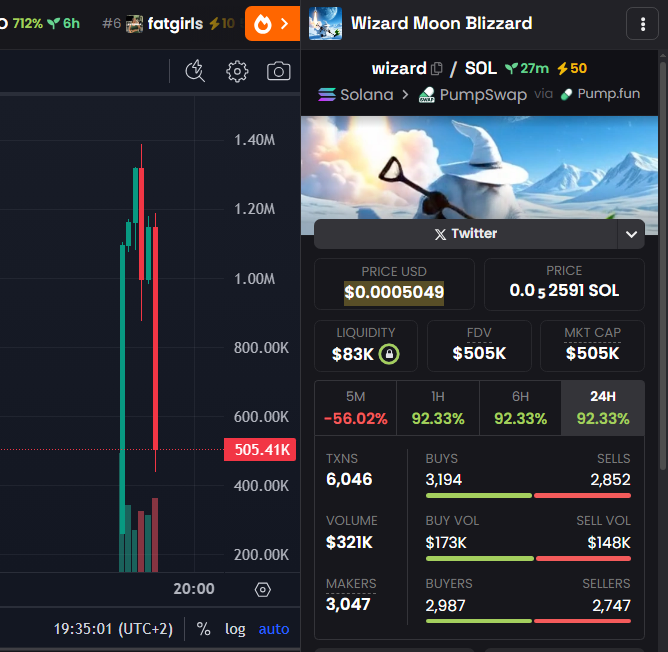Click the liquidity lock icon

click(389, 354)
